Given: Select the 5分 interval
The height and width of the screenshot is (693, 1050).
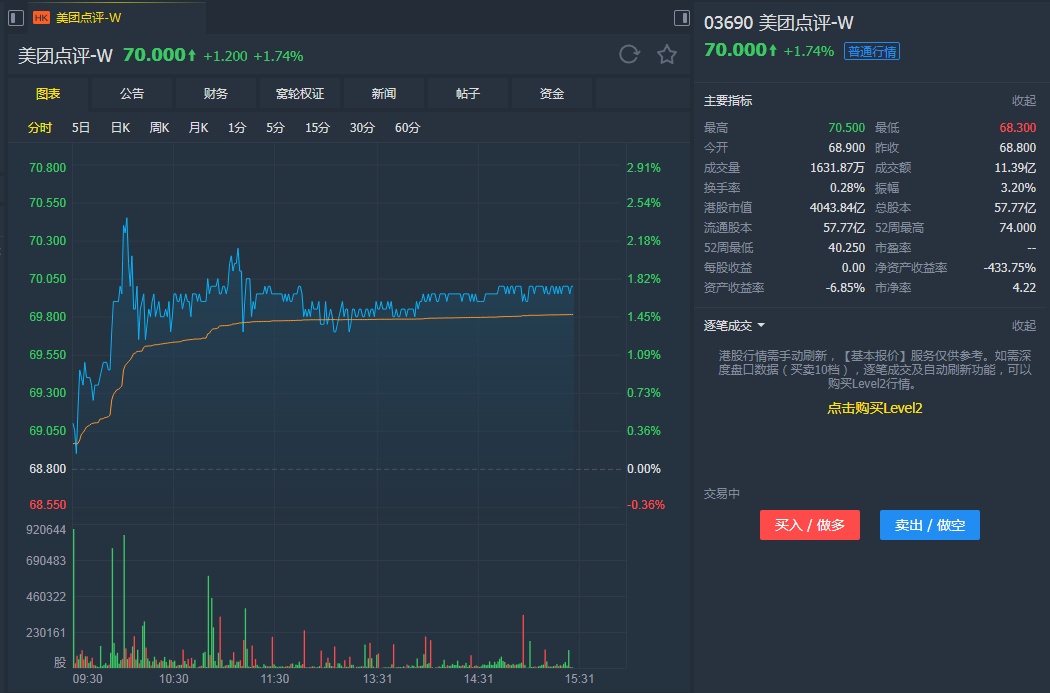Looking at the screenshot, I should 275,127.
